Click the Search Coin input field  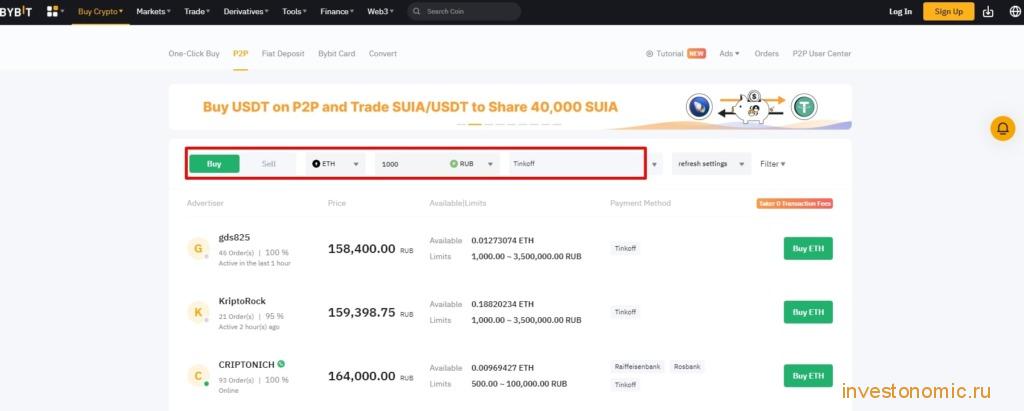click(x=464, y=12)
